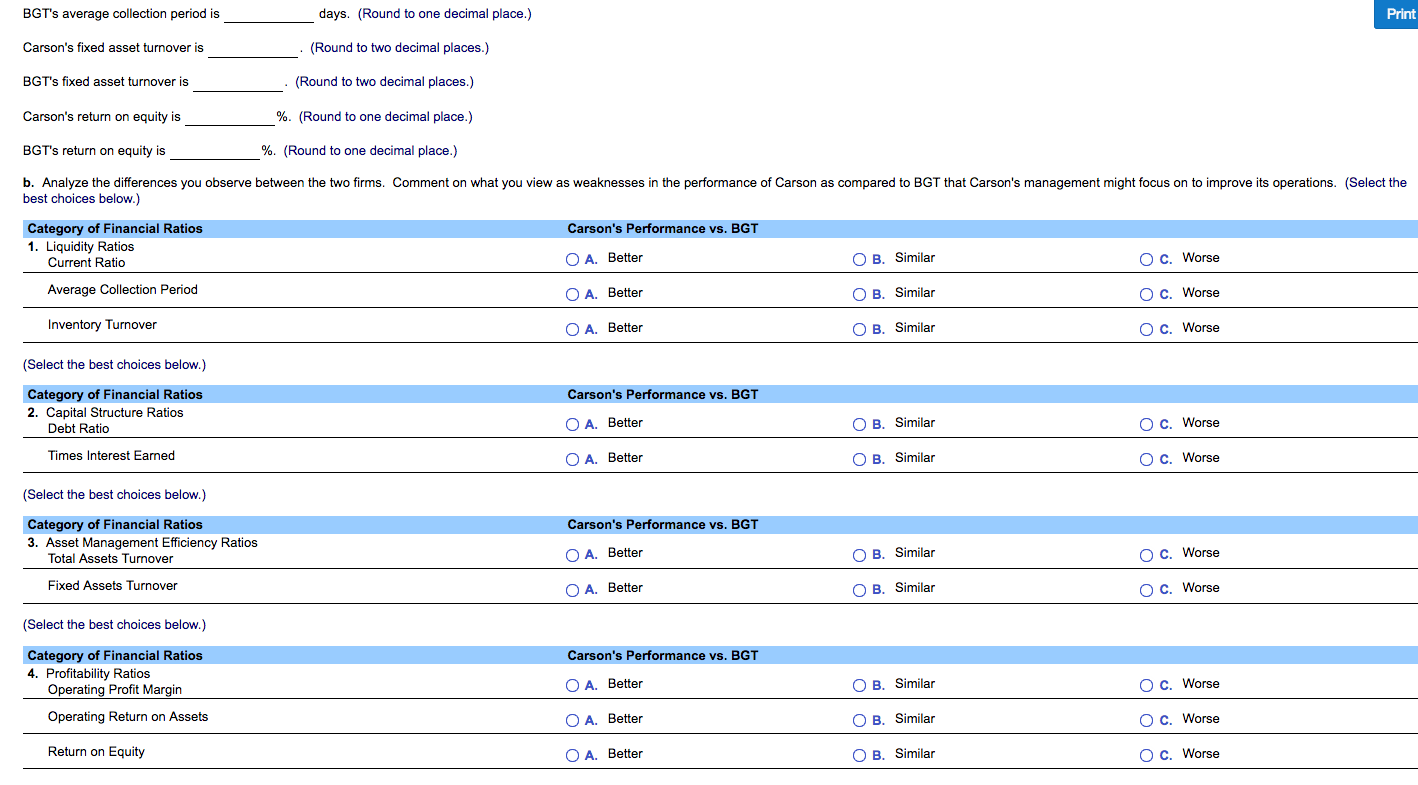
Task: Pick Worse for Times Interest Earned
Action: 1147,459
